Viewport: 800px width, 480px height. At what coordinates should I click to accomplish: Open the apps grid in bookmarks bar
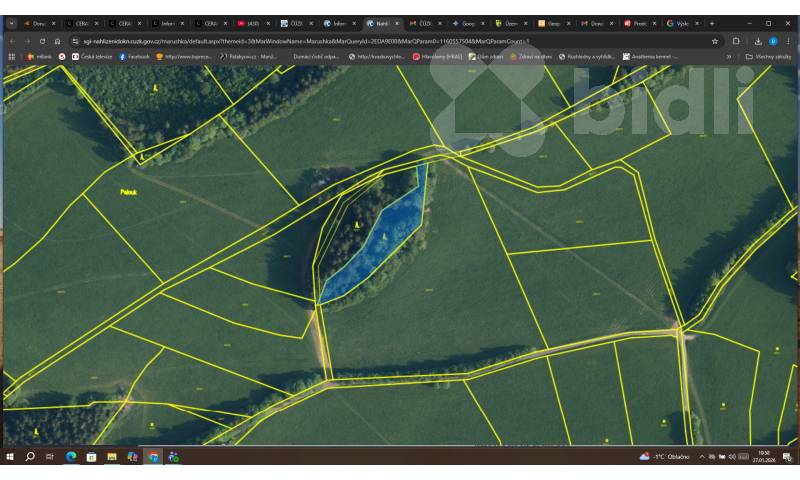(12, 57)
